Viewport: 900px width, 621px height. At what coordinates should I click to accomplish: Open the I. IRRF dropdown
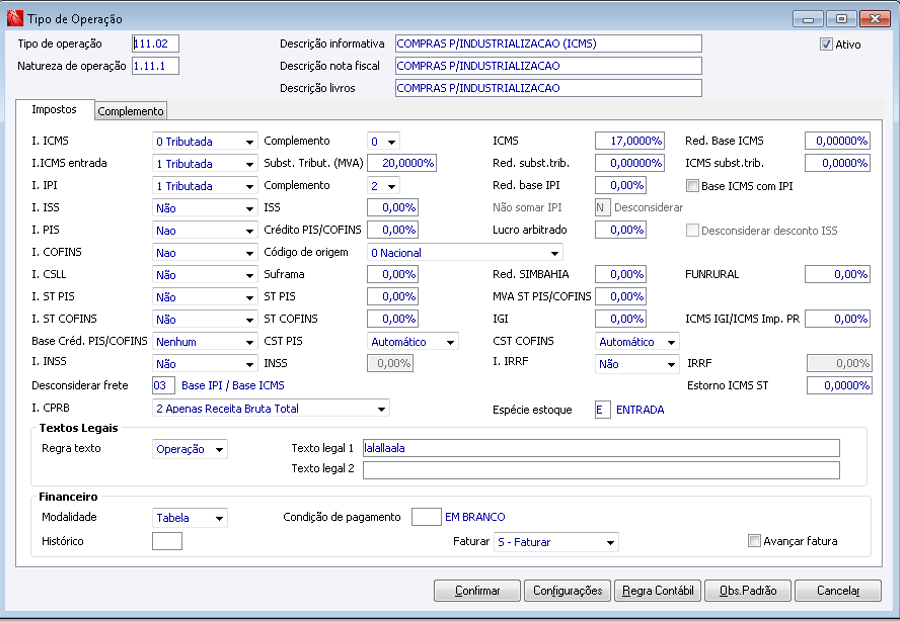point(637,364)
